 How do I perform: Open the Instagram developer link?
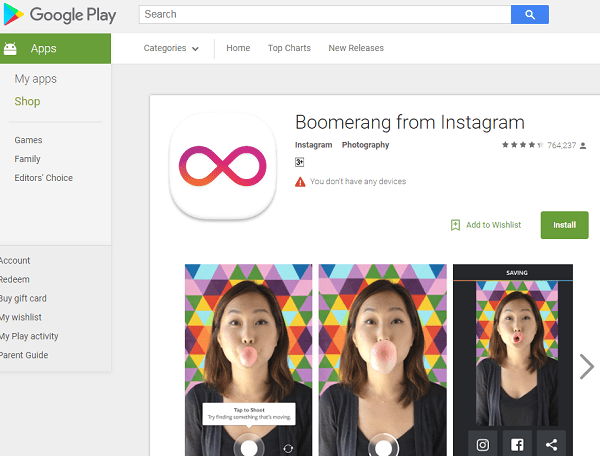313,145
